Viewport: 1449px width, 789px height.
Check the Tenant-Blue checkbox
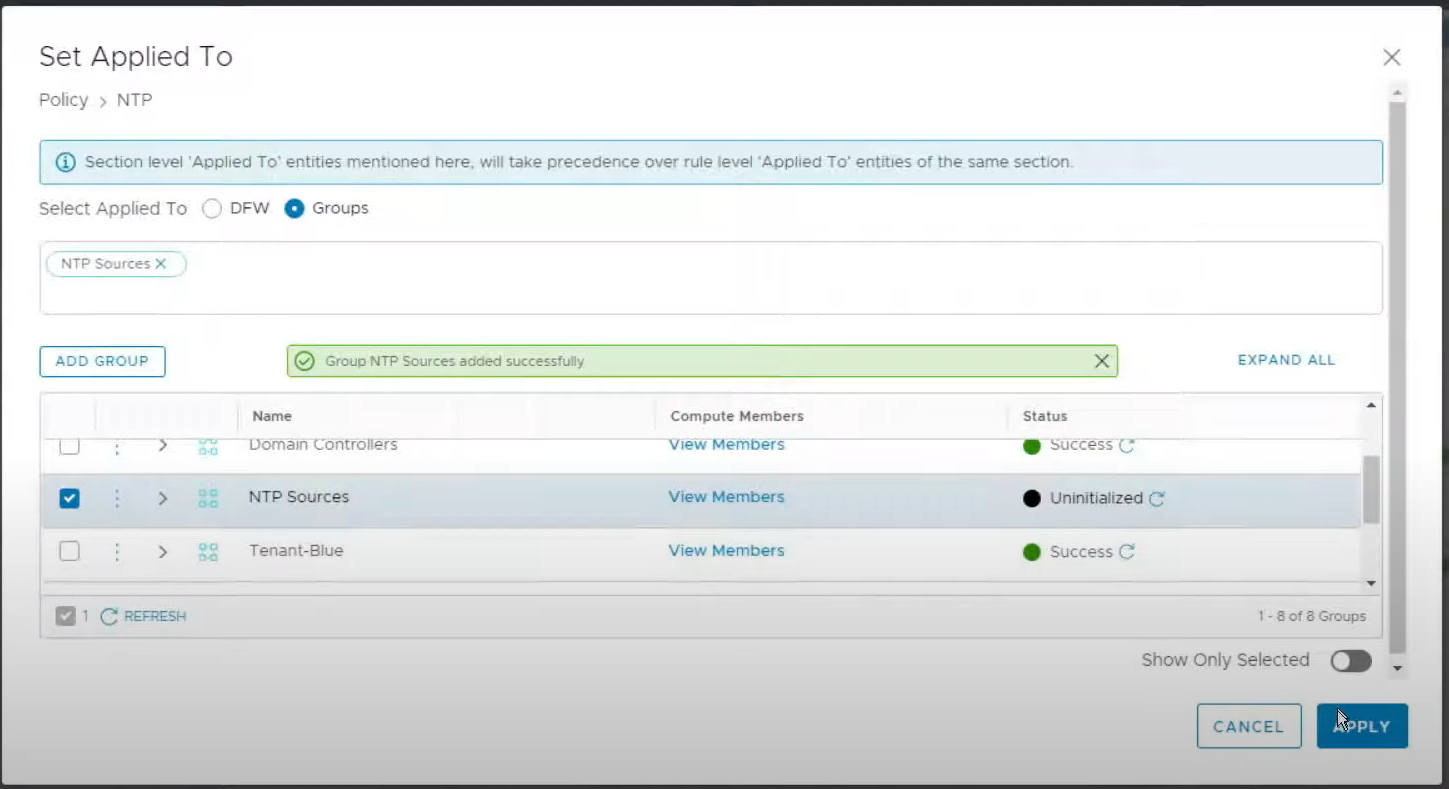tap(69, 551)
